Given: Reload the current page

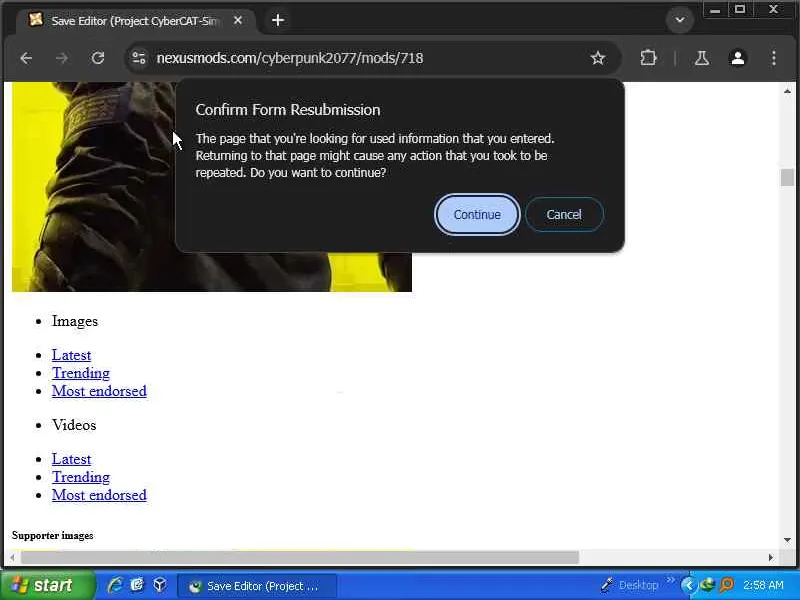Looking at the screenshot, I should tap(98, 58).
